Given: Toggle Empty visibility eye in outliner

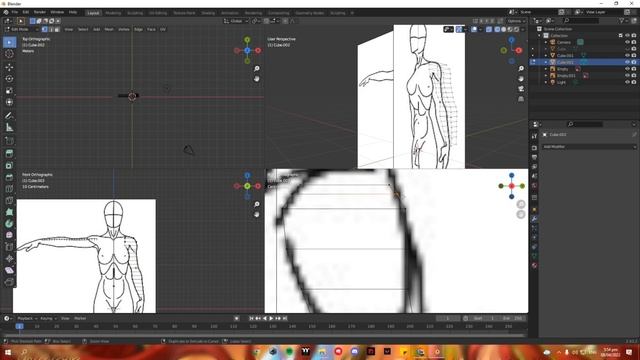Looking at the screenshot, I should click(627, 69).
